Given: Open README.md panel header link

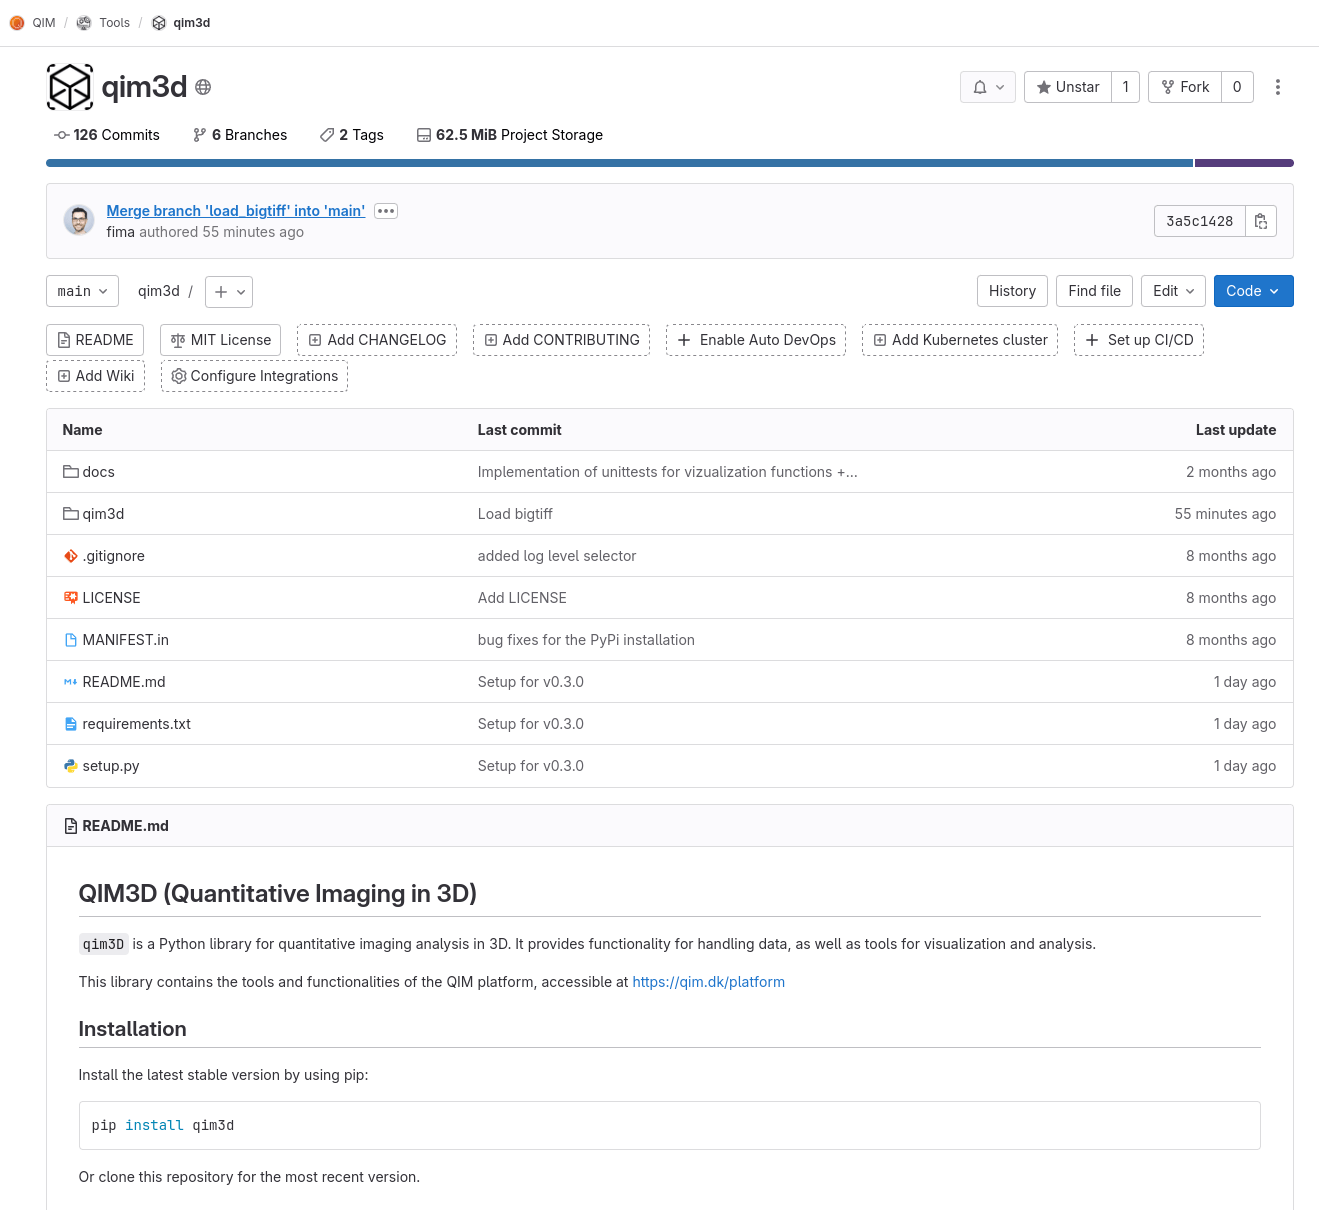Looking at the screenshot, I should click(126, 826).
